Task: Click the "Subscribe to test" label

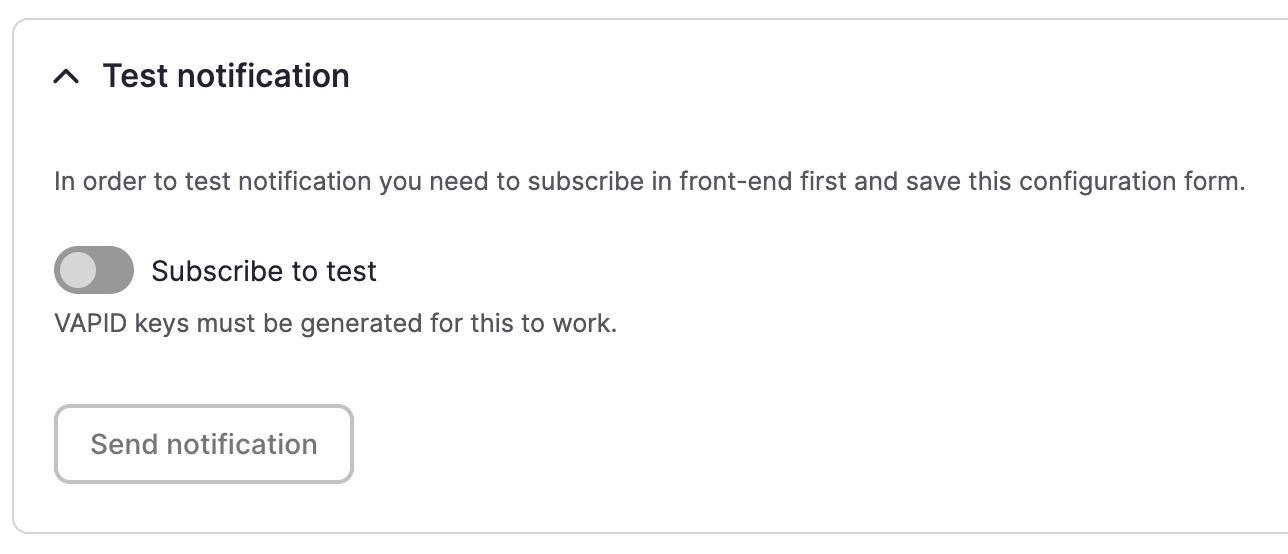Action: [264, 271]
